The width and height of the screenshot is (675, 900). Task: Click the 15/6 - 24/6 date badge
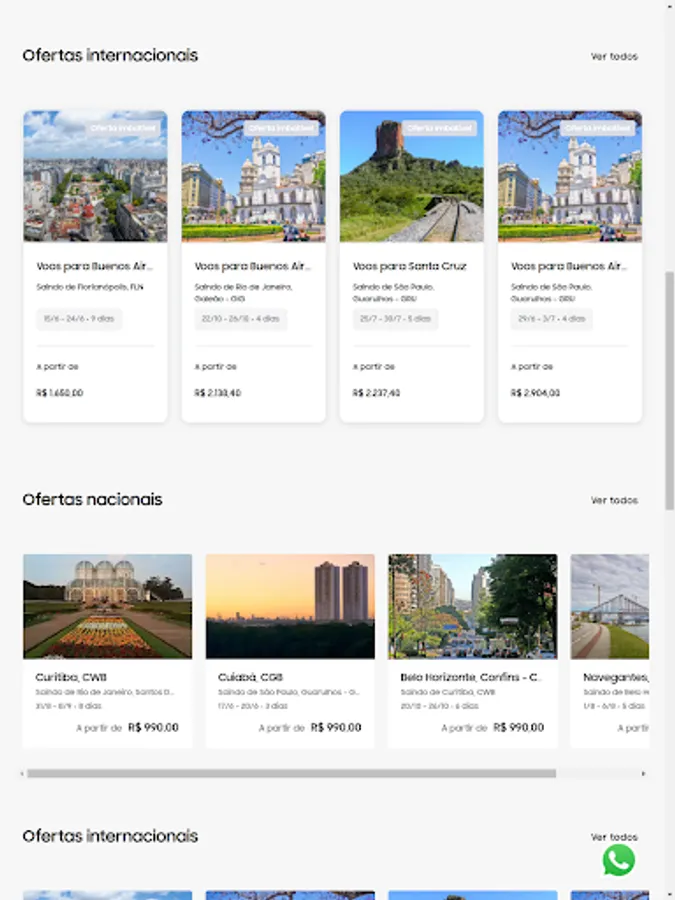click(79, 319)
